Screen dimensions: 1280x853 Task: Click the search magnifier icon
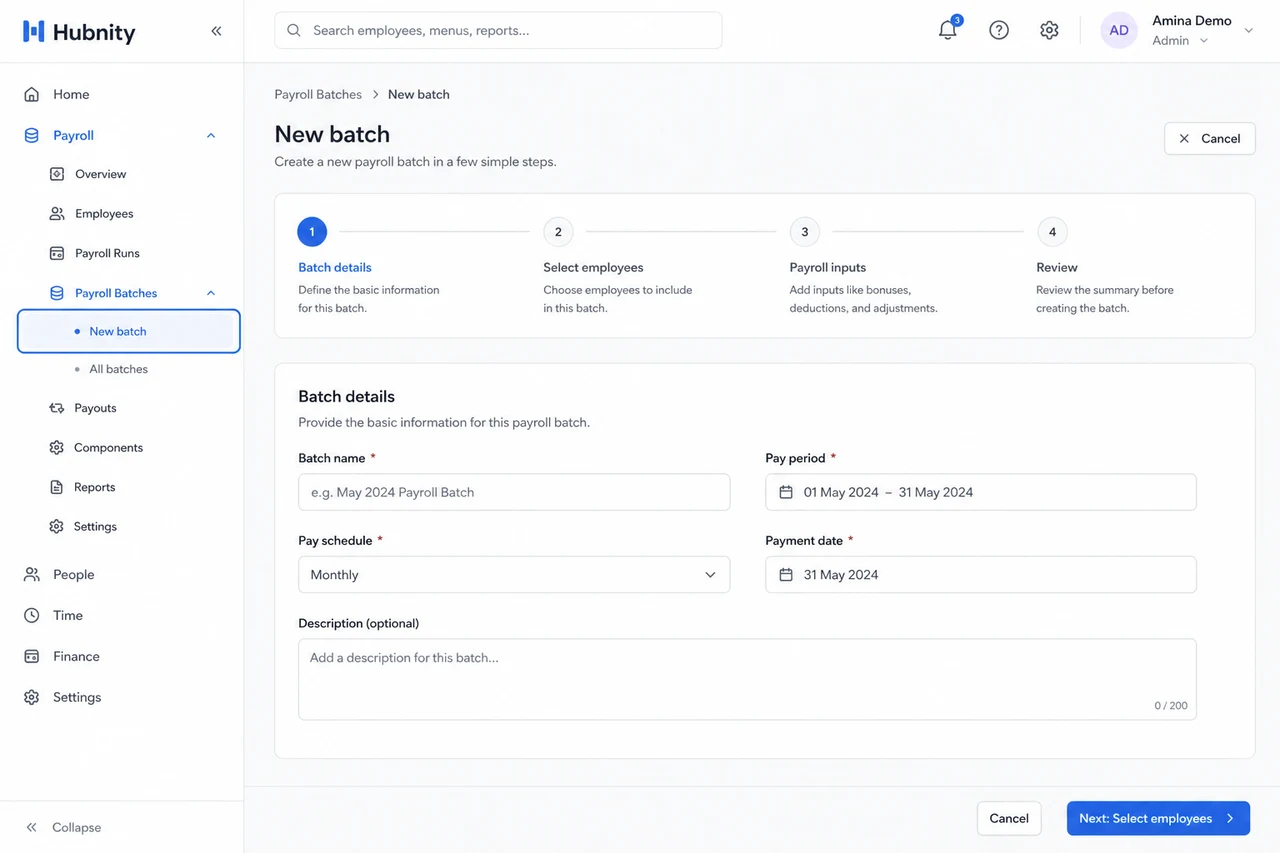click(x=294, y=30)
